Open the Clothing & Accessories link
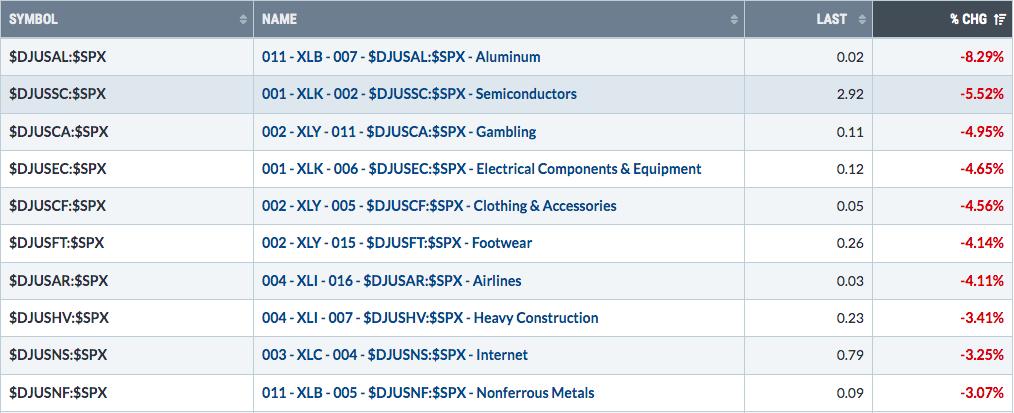 (x=439, y=206)
